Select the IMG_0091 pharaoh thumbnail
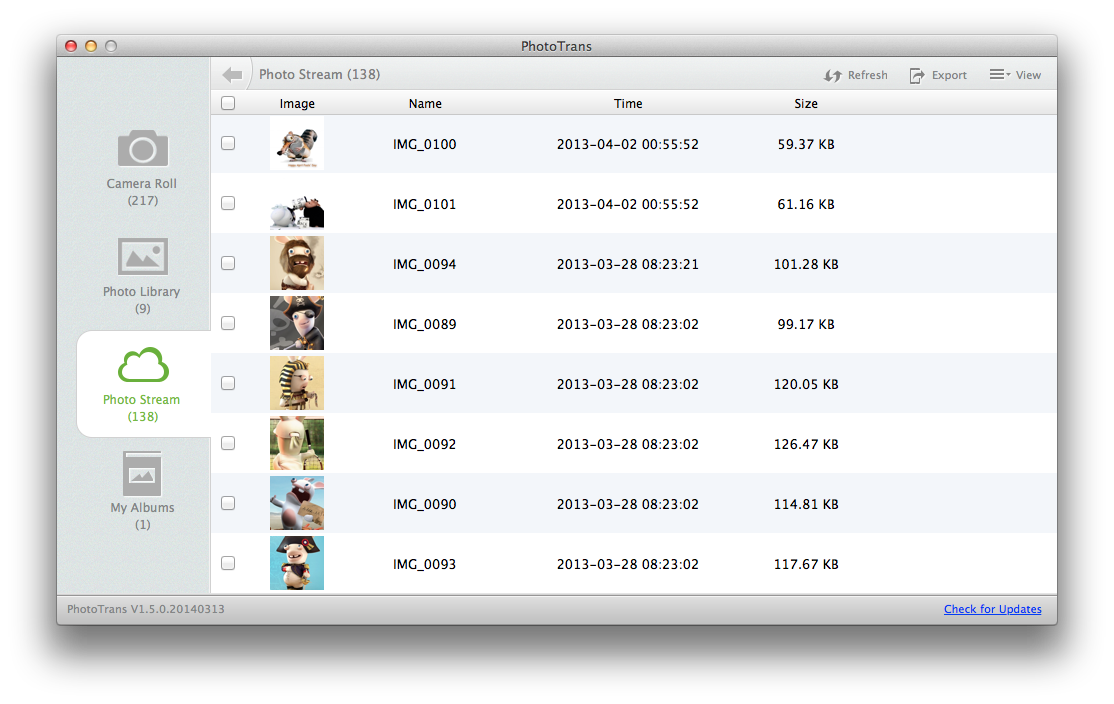 (x=297, y=384)
